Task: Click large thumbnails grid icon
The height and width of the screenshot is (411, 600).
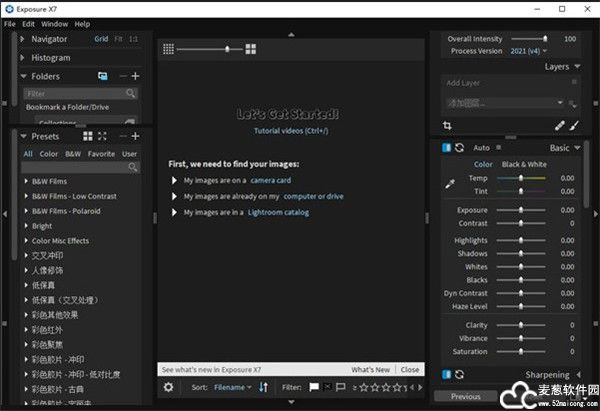Action: (251, 49)
